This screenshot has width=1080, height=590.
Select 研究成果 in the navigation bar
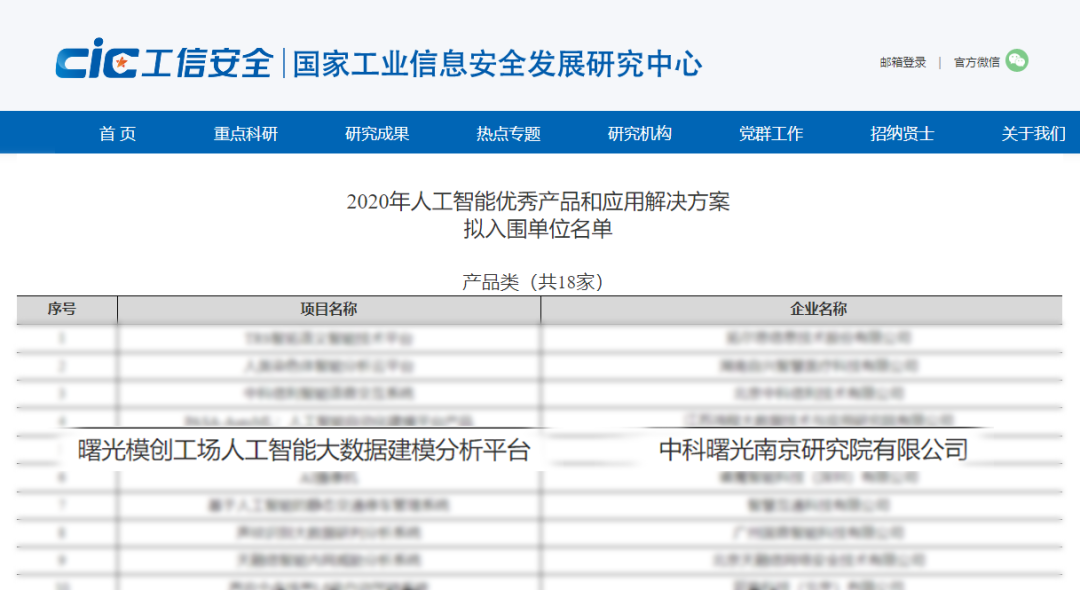[x=377, y=134]
